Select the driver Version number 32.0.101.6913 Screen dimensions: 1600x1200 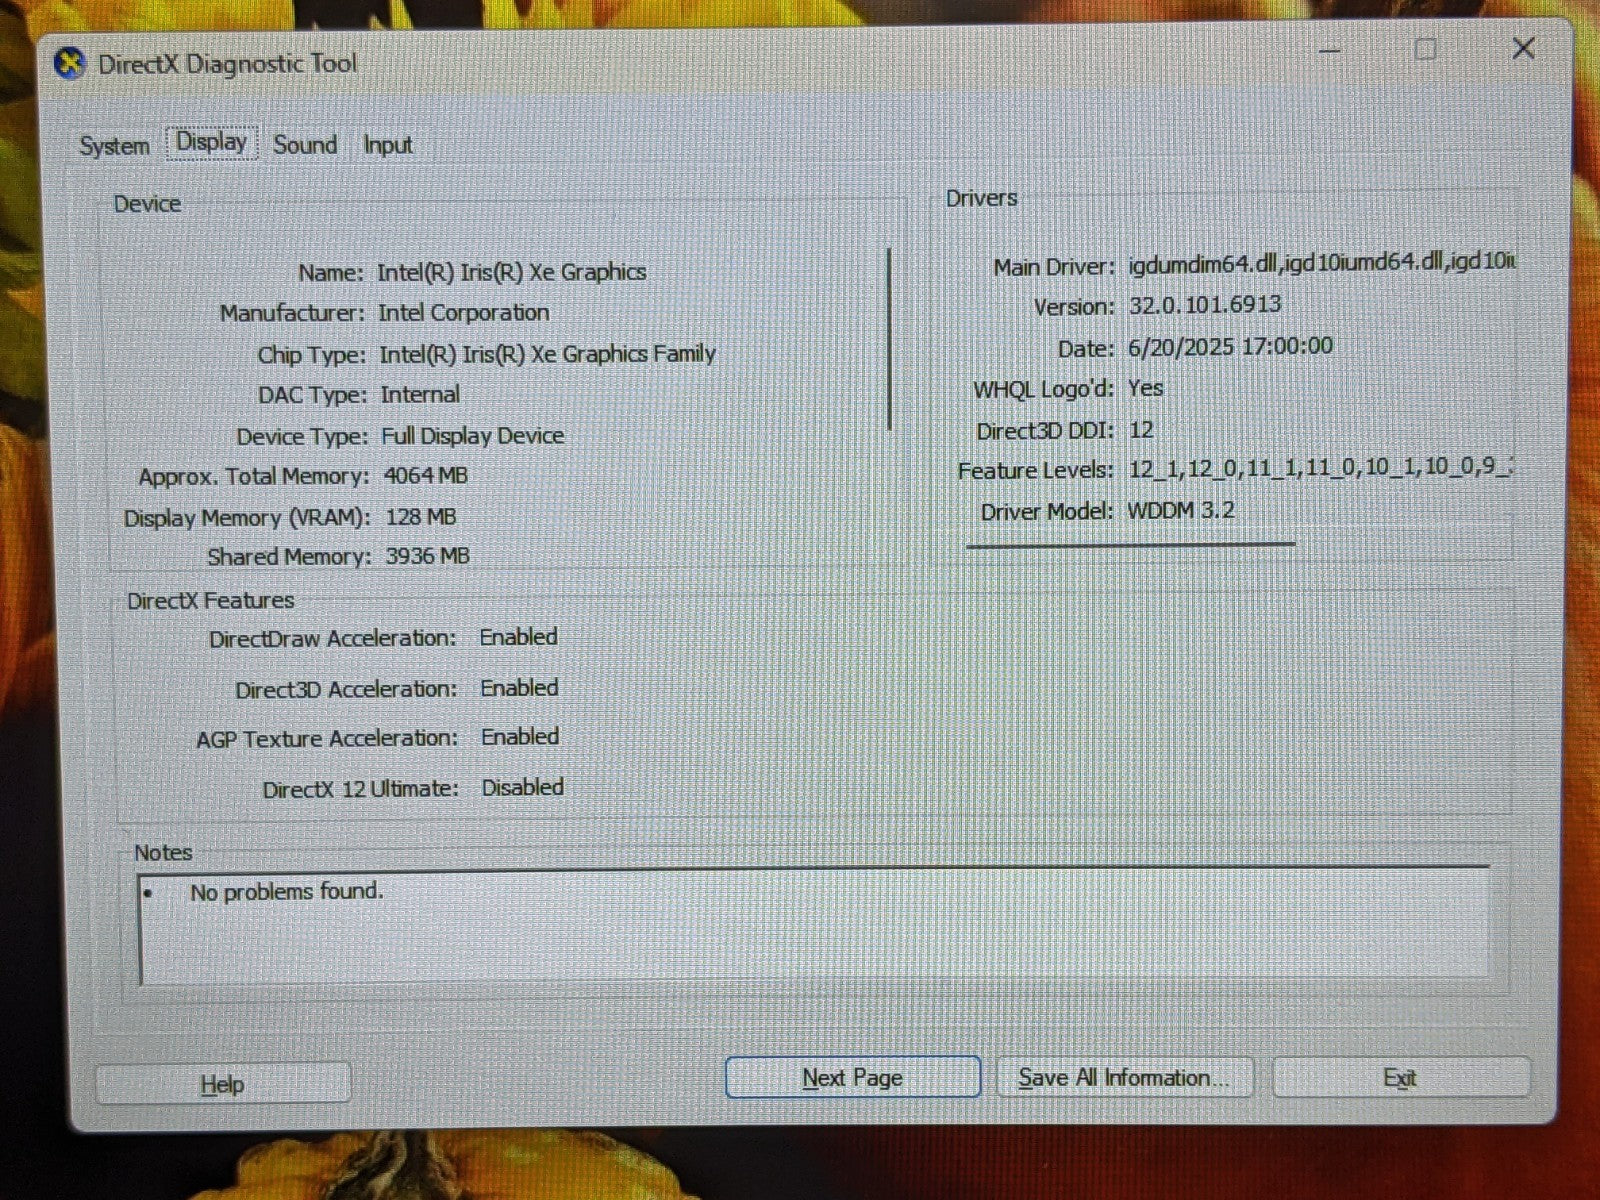pos(1205,304)
